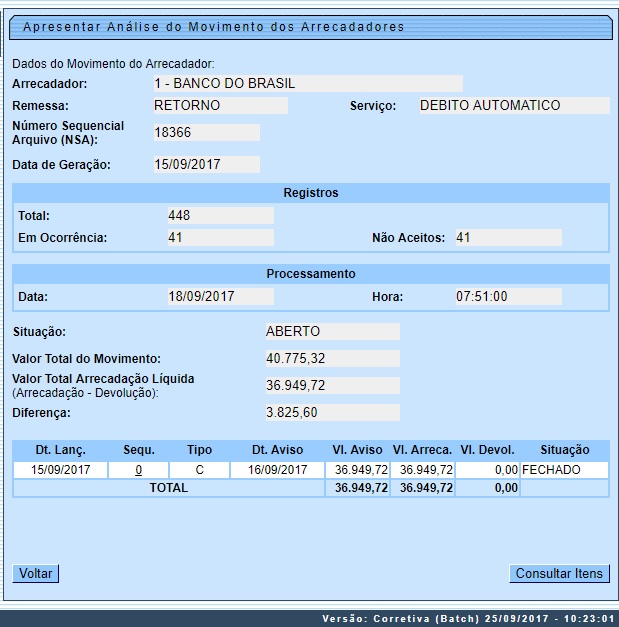Click the Dt. Lanç. column header
619x627 pixels.
click(56, 451)
